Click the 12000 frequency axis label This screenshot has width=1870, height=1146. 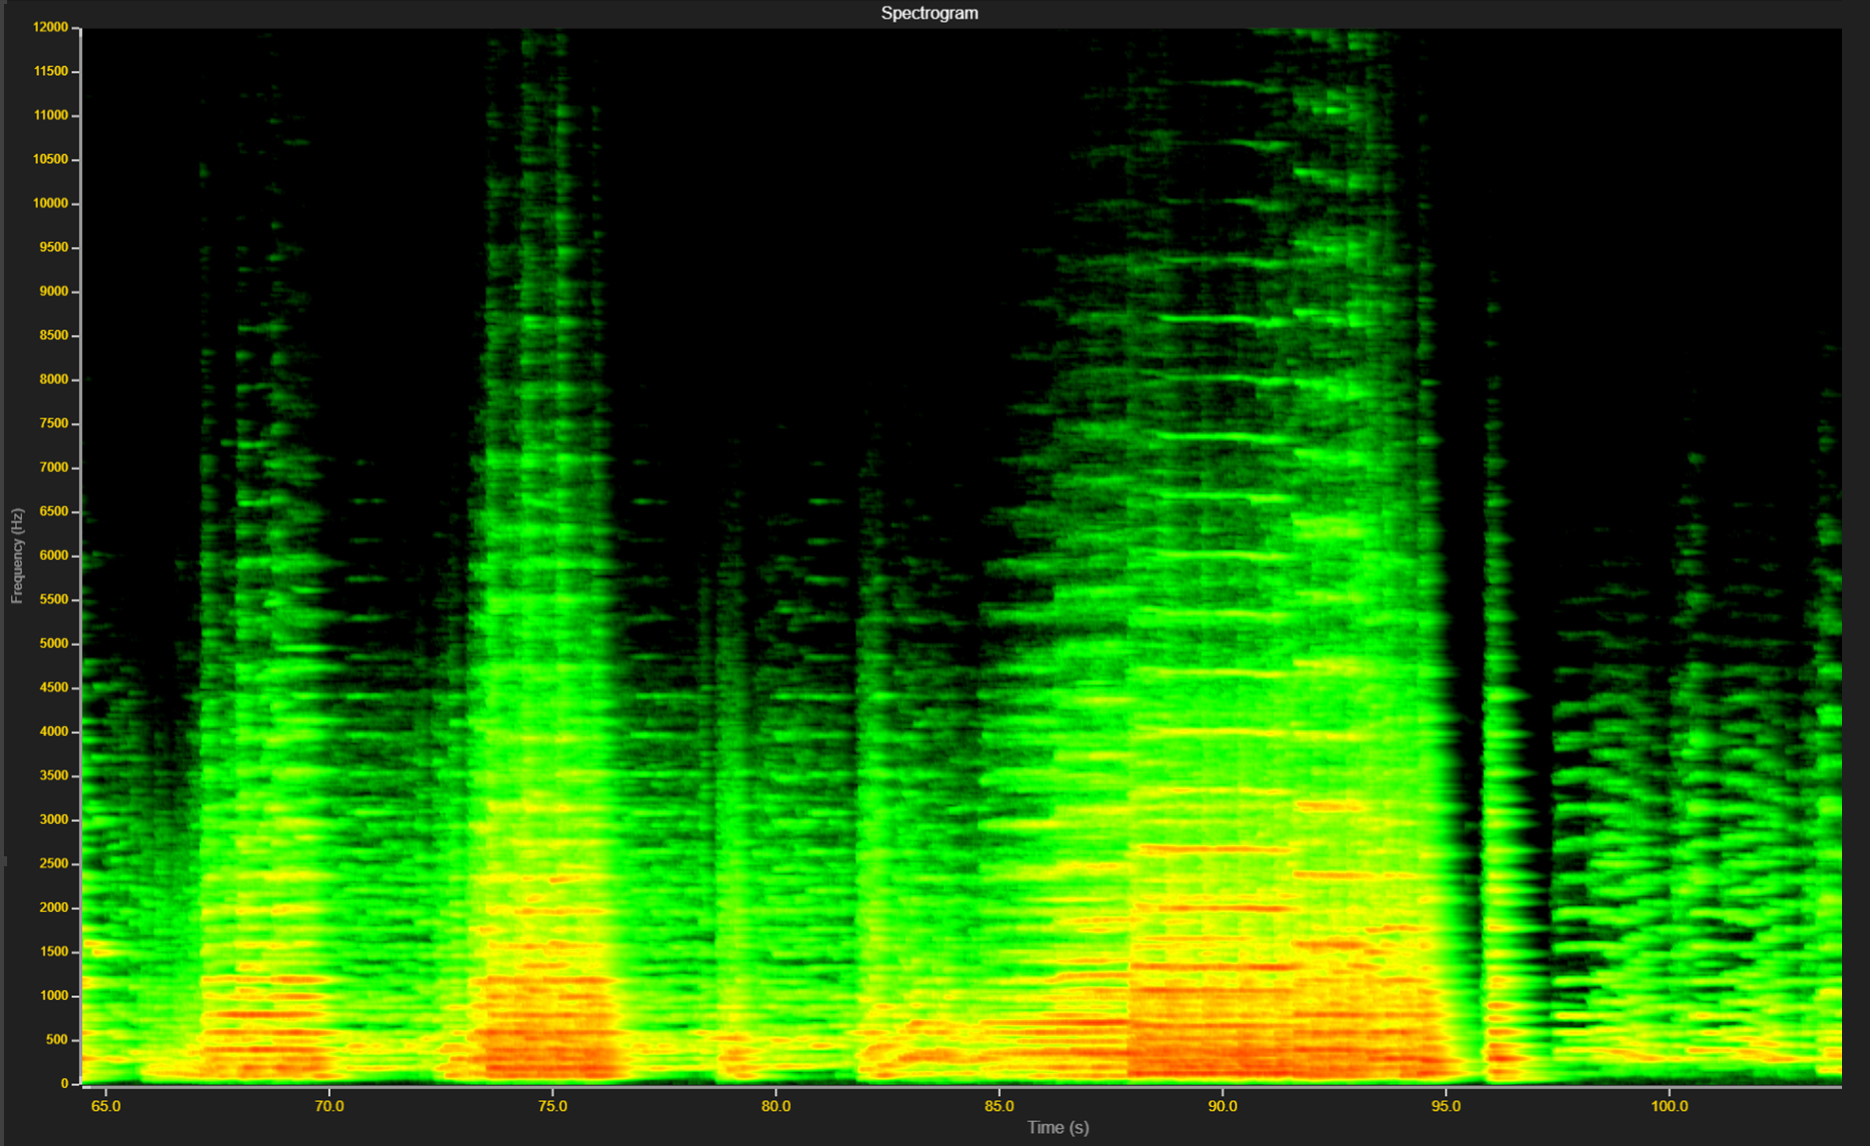click(50, 27)
